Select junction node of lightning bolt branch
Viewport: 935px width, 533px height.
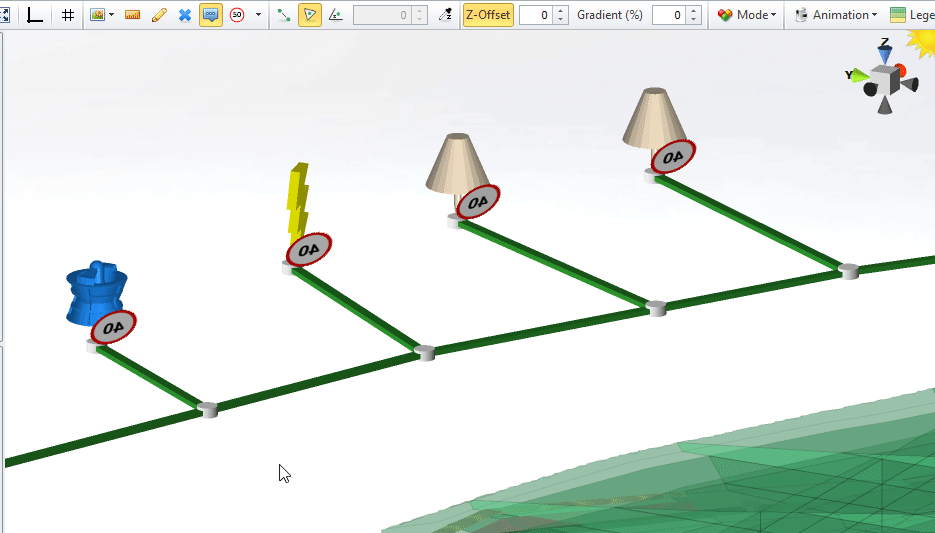(425, 352)
